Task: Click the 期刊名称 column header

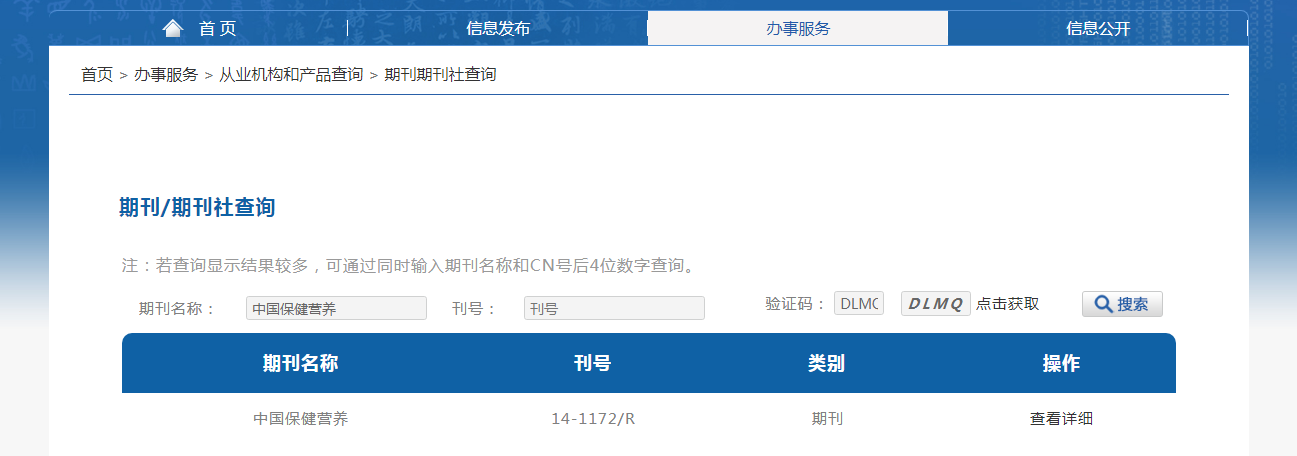Action: coord(301,363)
